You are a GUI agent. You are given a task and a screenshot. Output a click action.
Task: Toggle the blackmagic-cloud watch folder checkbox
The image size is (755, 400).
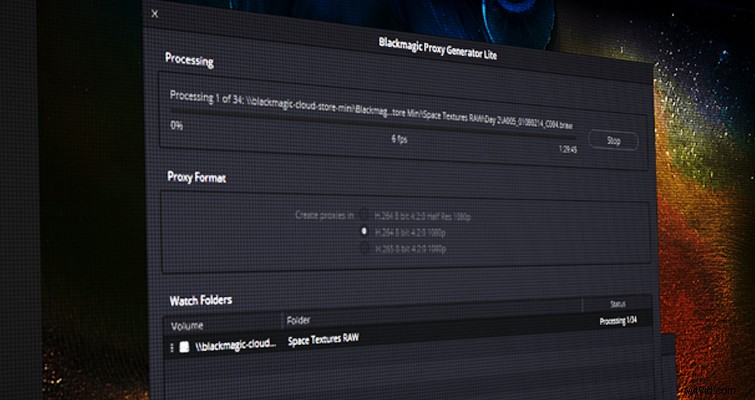pyautogui.click(x=184, y=347)
